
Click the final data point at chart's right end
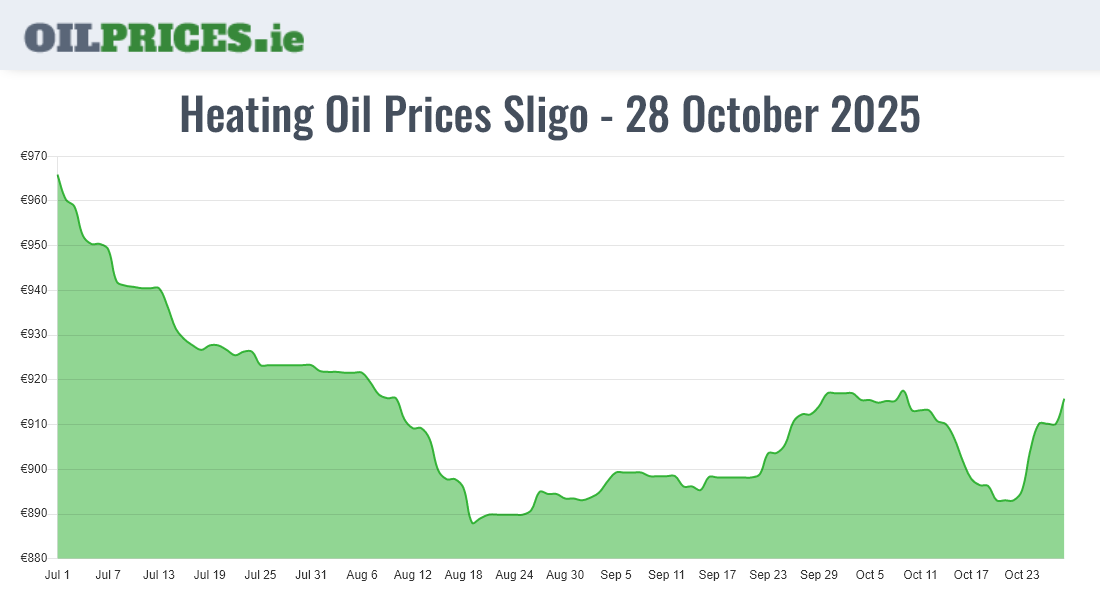tap(1063, 400)
